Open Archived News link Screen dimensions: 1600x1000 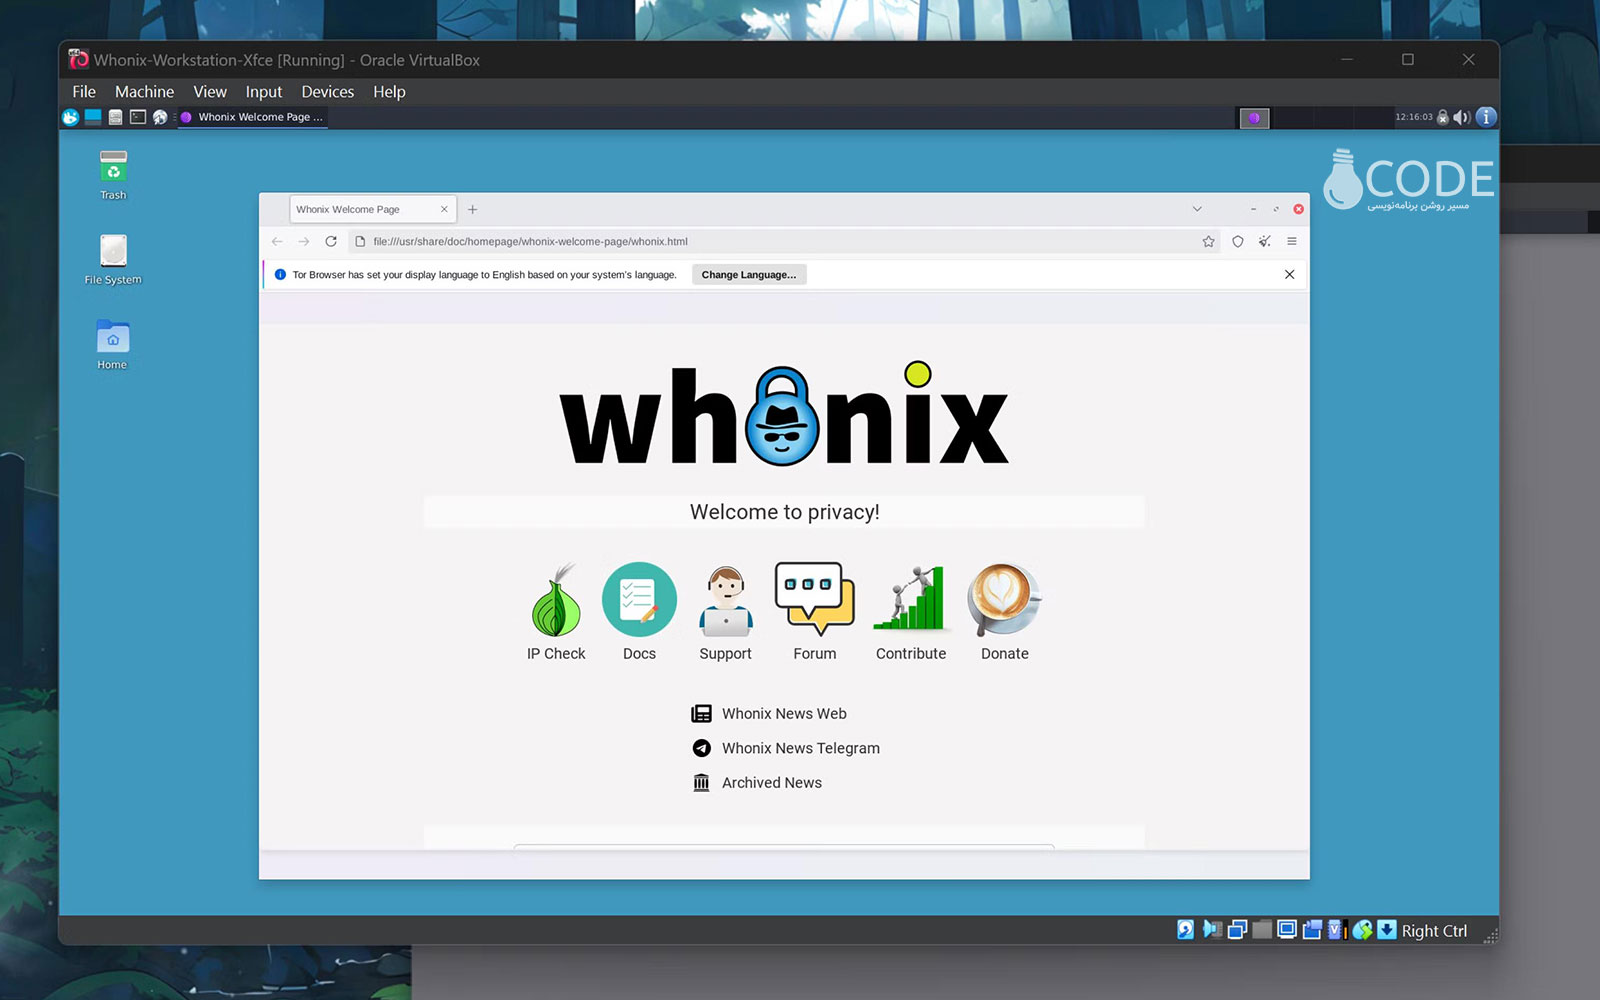[x=757, y=783]
